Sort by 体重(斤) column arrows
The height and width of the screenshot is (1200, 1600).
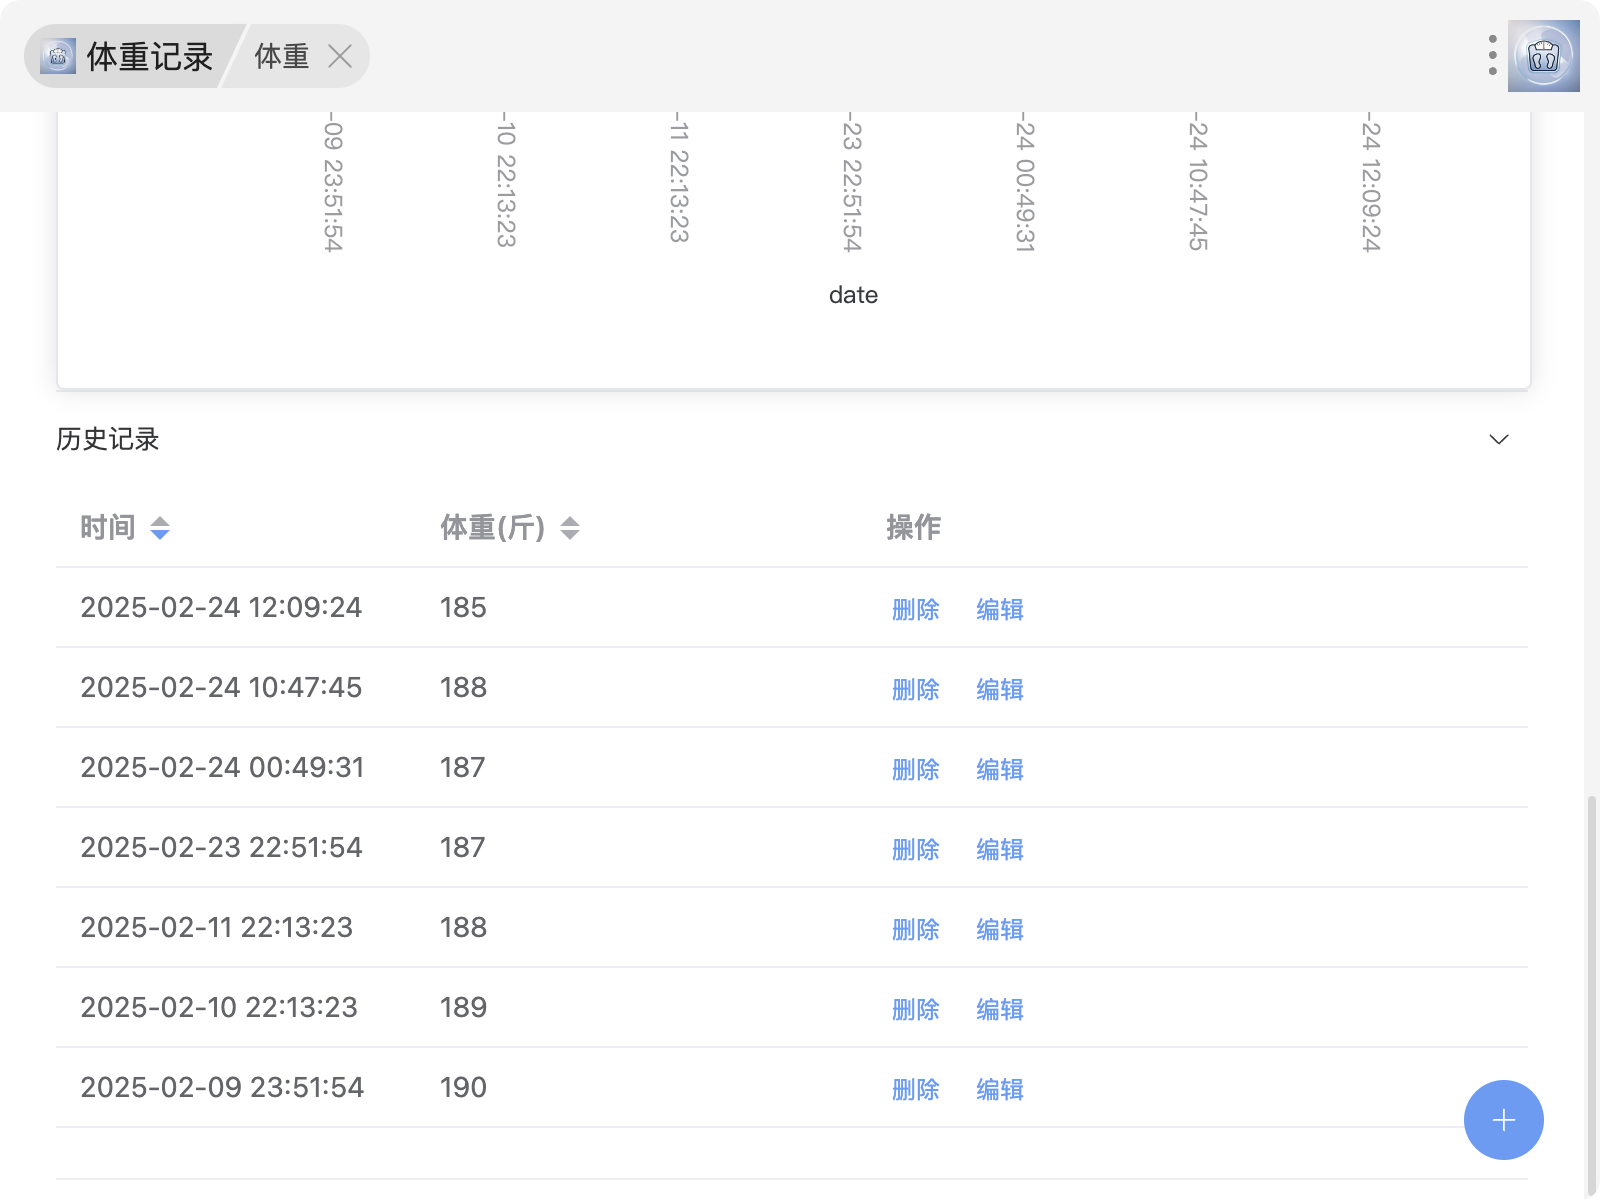(x=570, y=528)
